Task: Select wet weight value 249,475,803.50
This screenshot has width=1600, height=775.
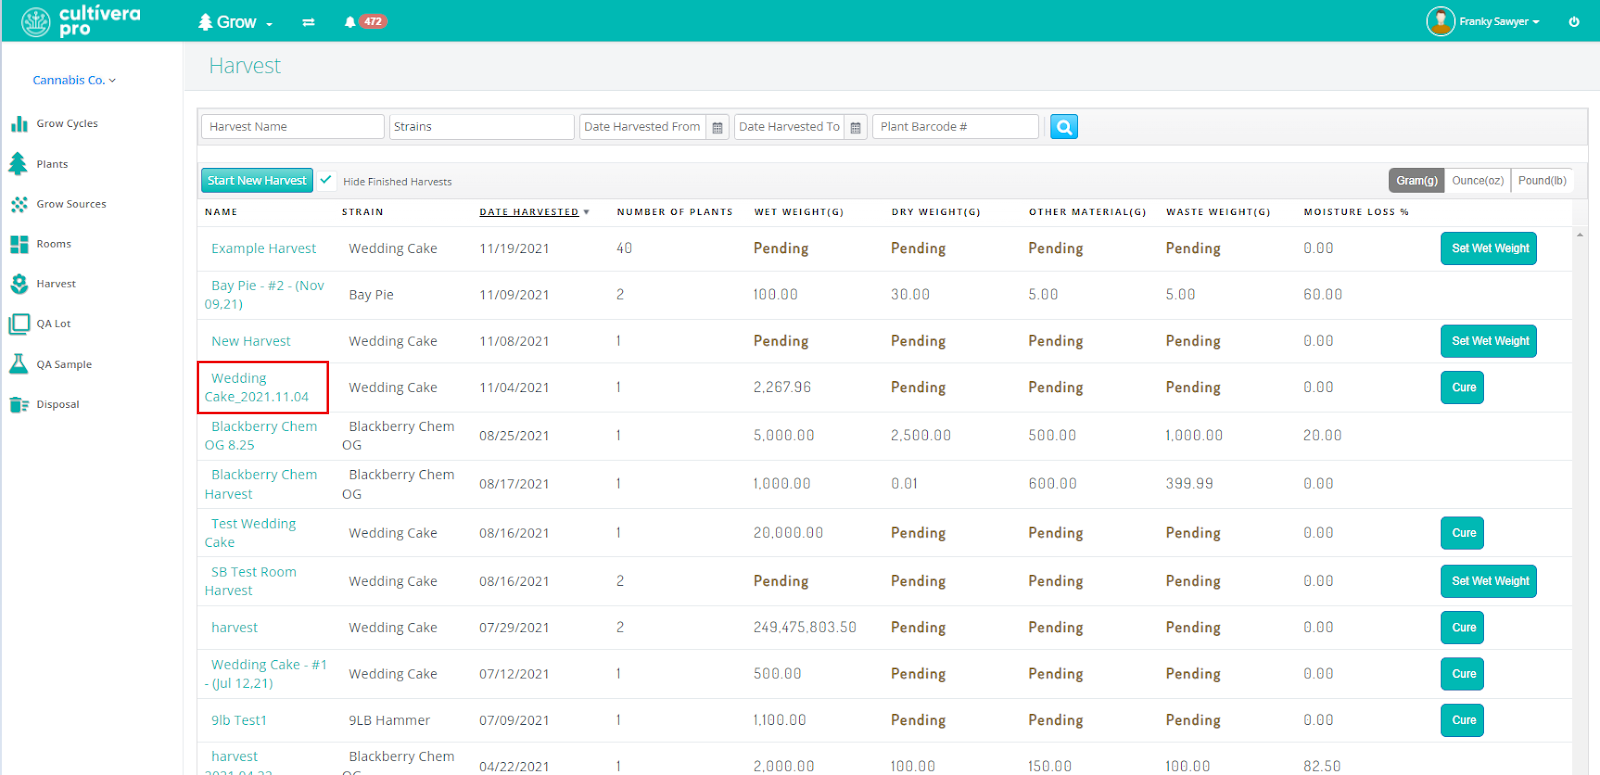Action: point(805,628)
